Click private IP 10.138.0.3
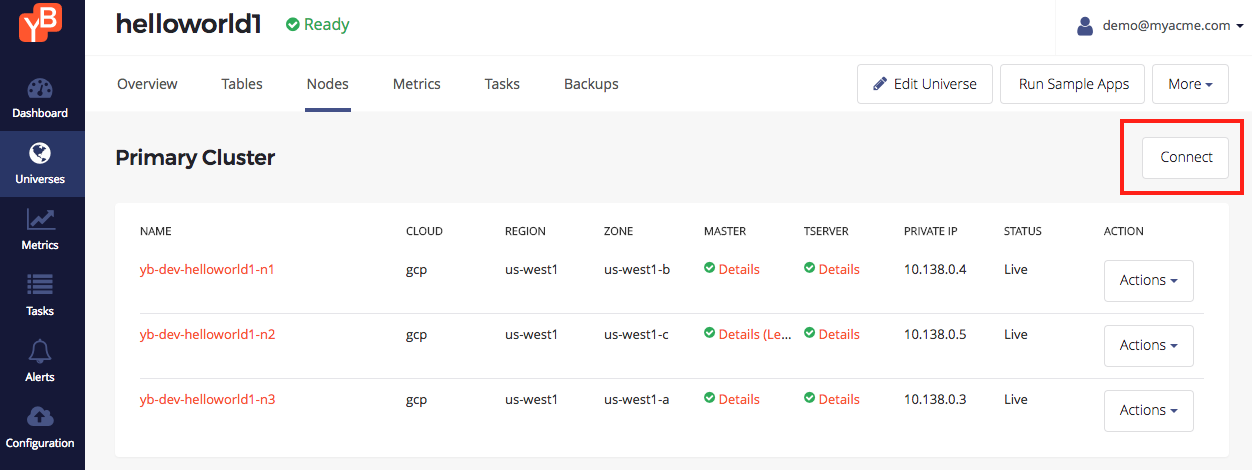This screenshot has height=470, width=1252. tap(935, 399)
